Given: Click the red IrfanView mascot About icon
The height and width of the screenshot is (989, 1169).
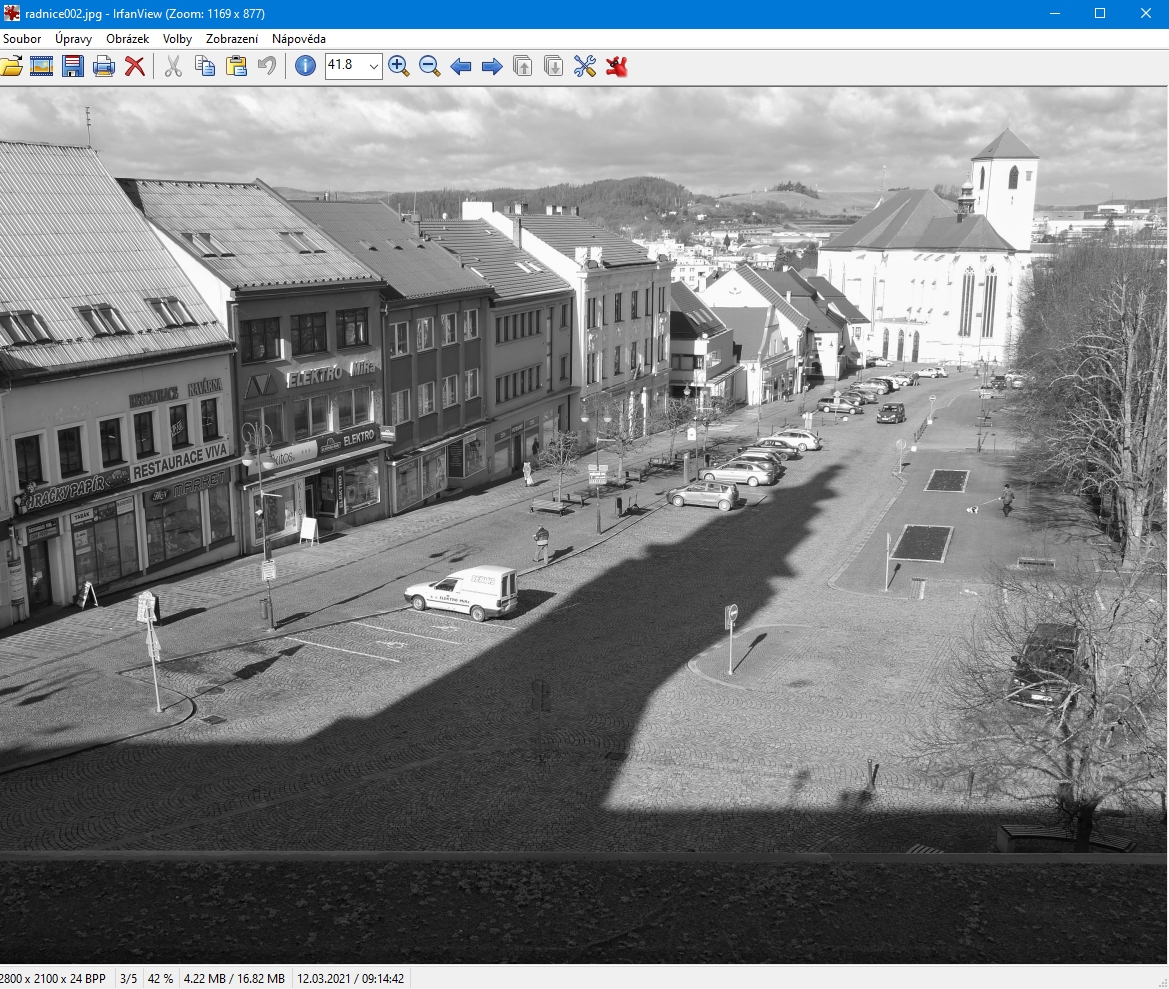Looking at the screenshot, I should [x=617, y=67].
